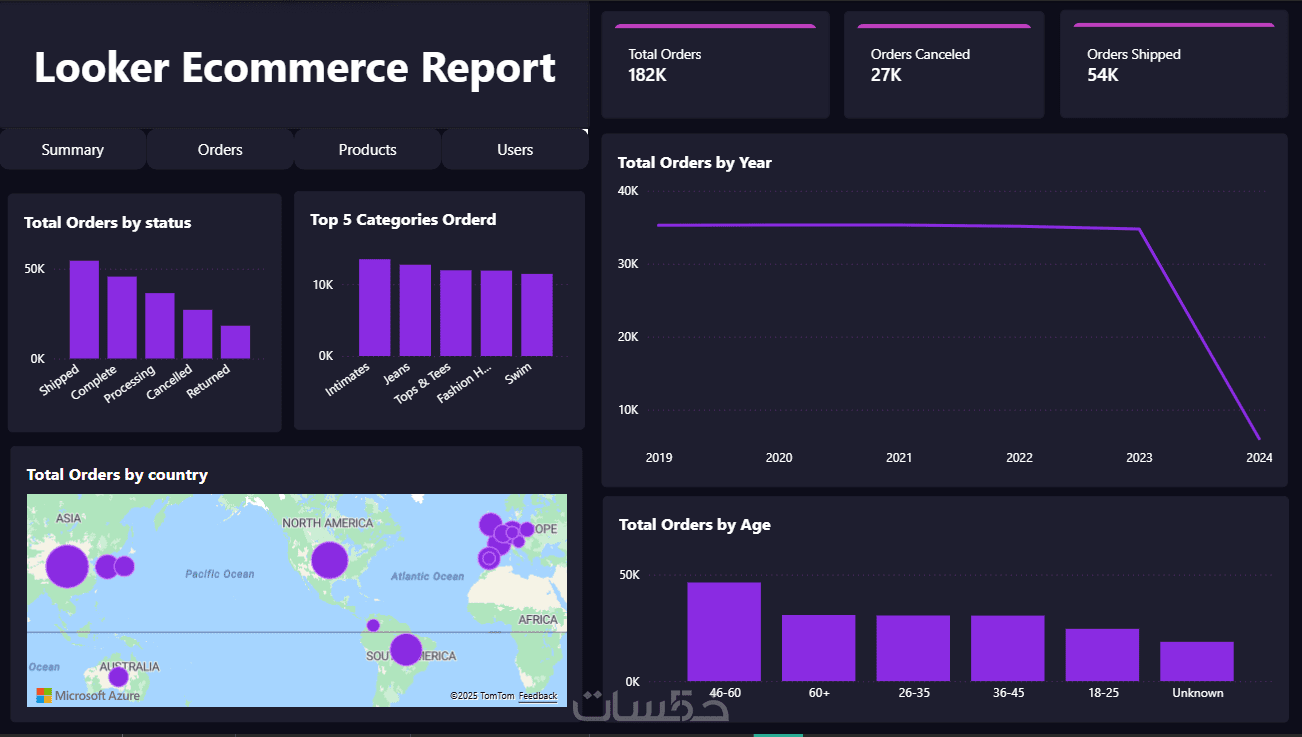Screen dimensions: 1302x737
Task: Click the 36-45 bar in the age chart
Action: coord(1008,648)
